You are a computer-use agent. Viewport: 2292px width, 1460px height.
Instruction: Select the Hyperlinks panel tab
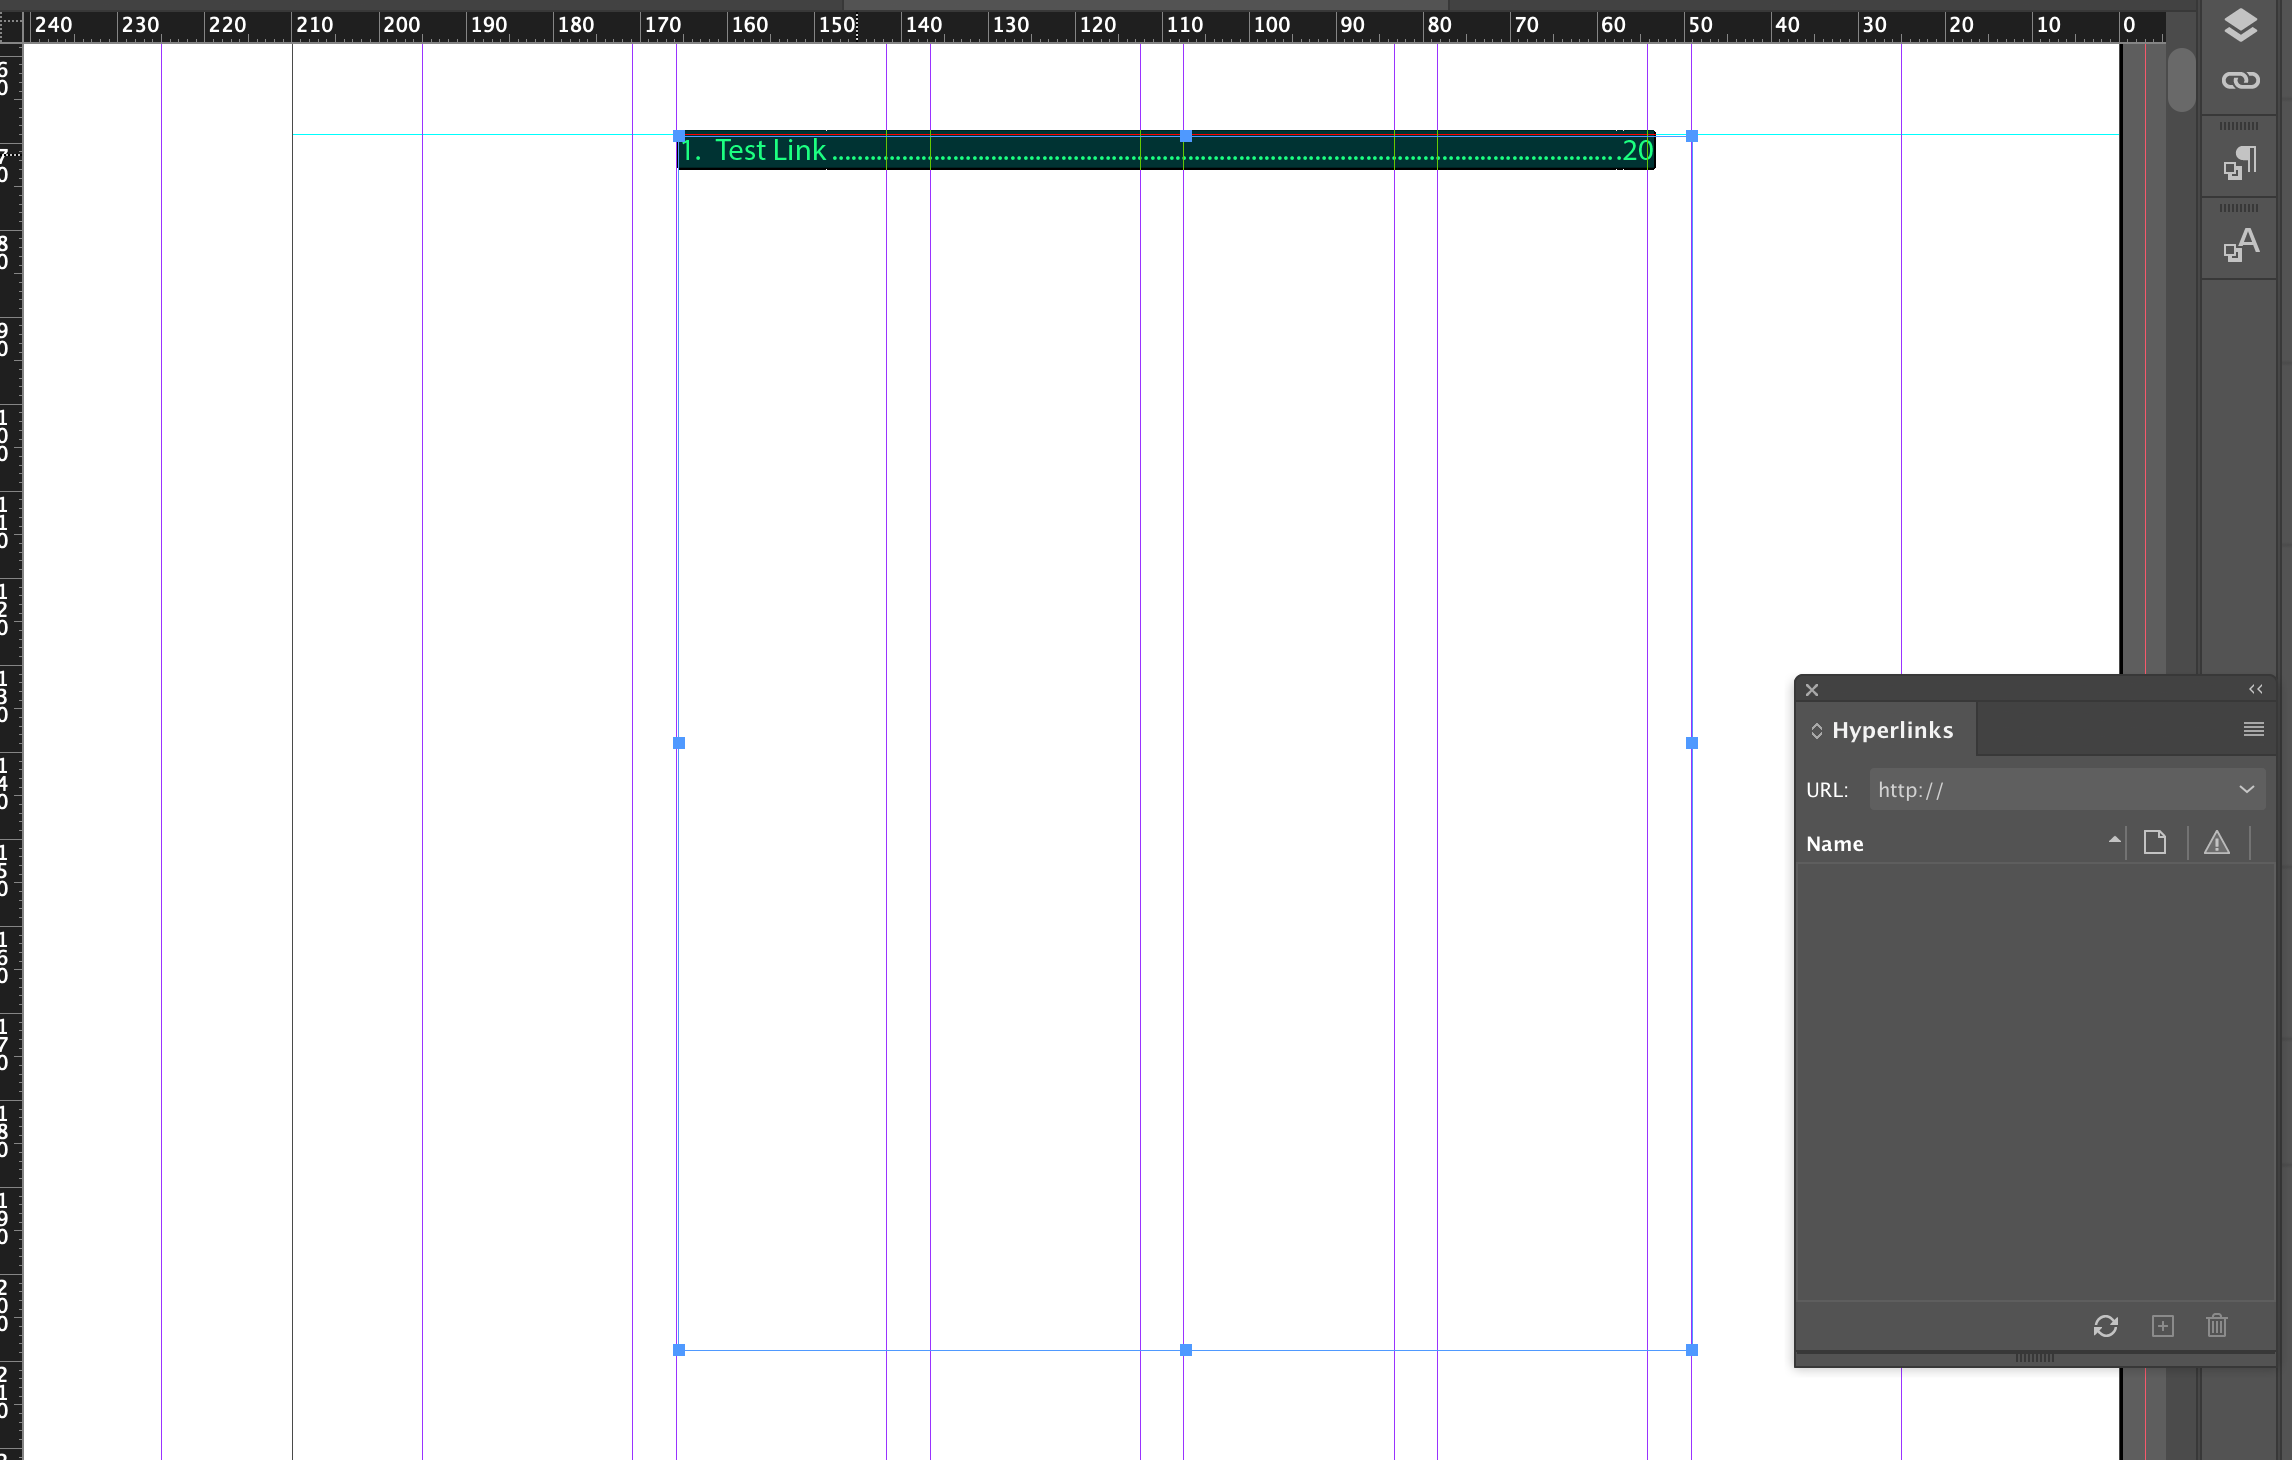point(1891,730)
